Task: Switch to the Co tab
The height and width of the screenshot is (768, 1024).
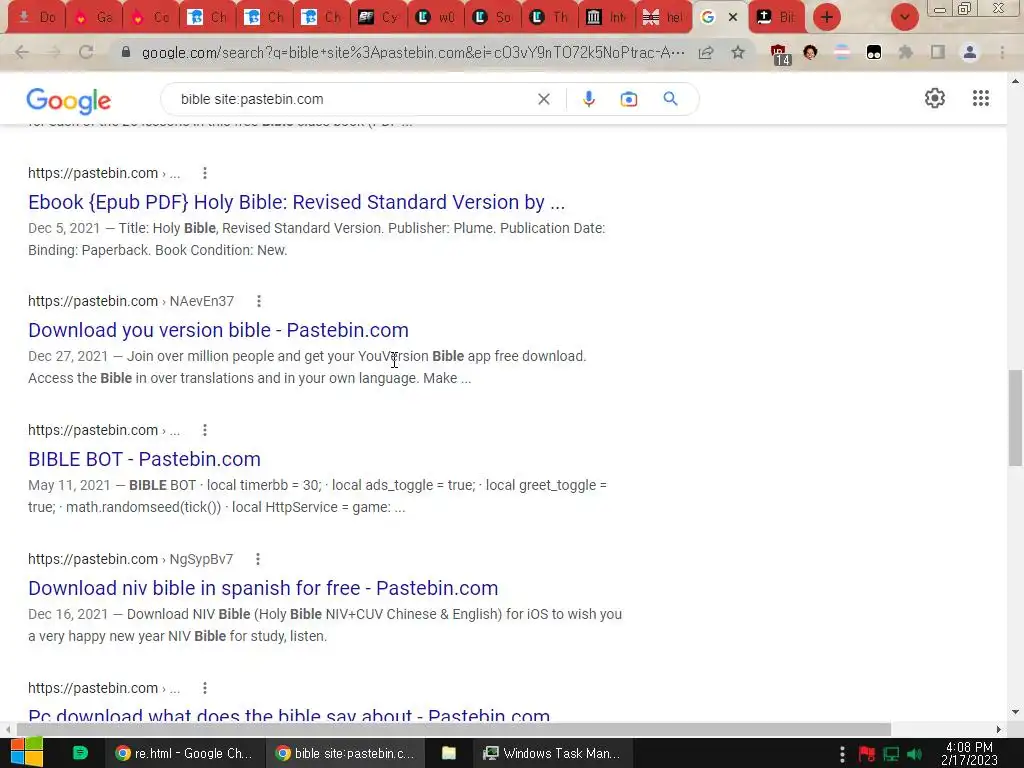Action: [x=150, y=18]
